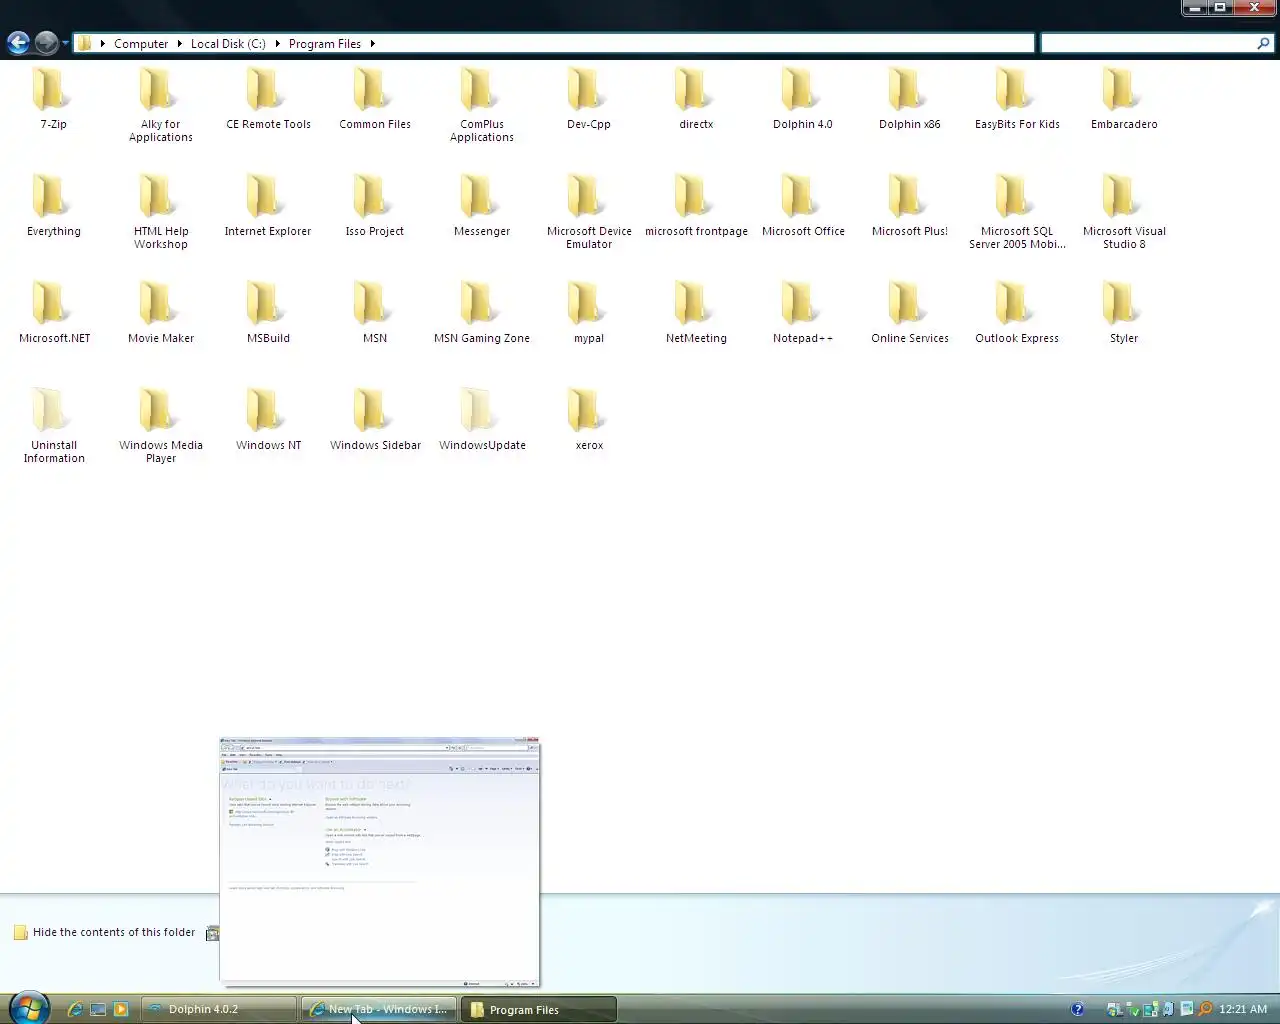Click Show Desktop in Quick Launch
The width and height of the screenshot is (1280, 1024).
pyautogui.click(x=98, y=1009)
